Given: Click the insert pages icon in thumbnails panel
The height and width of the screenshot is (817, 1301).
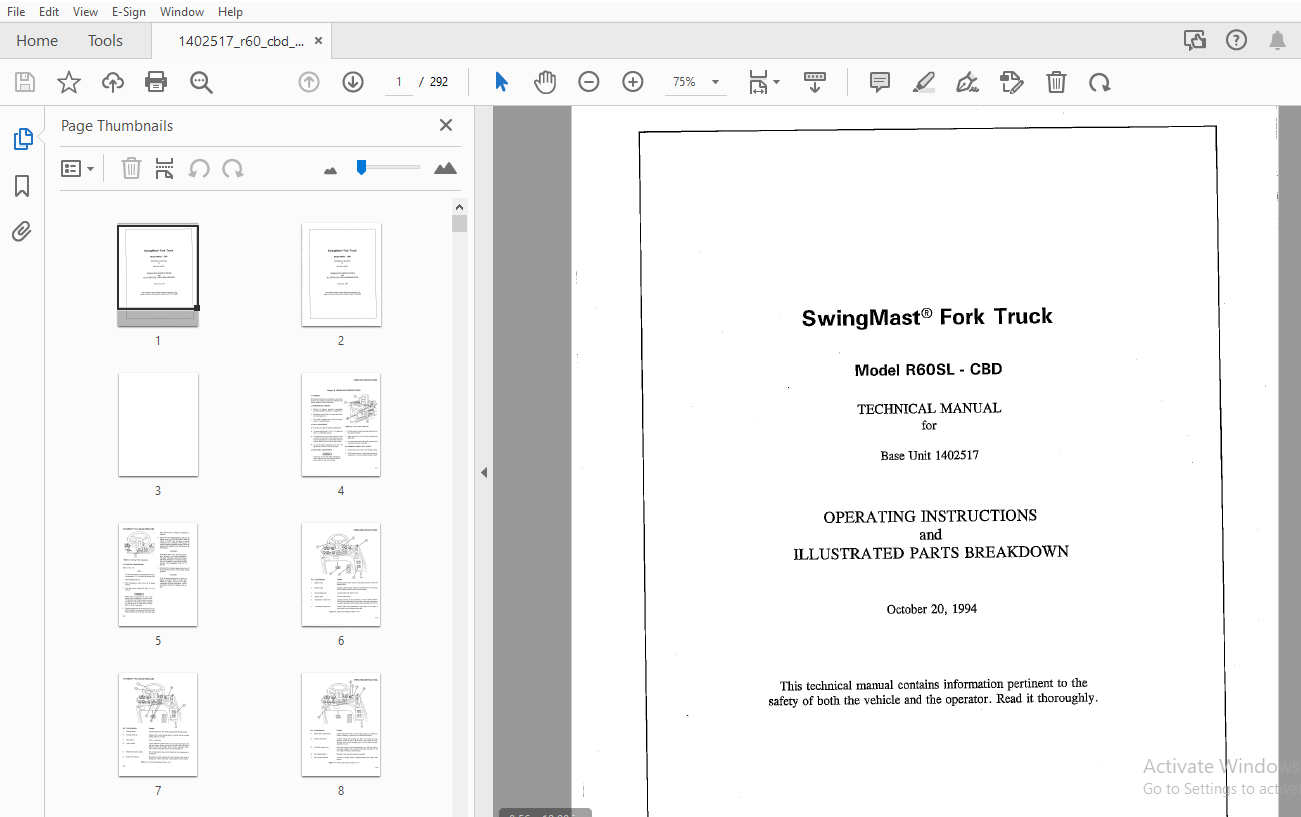Looking at the screenshot, I should pos(165,168).
